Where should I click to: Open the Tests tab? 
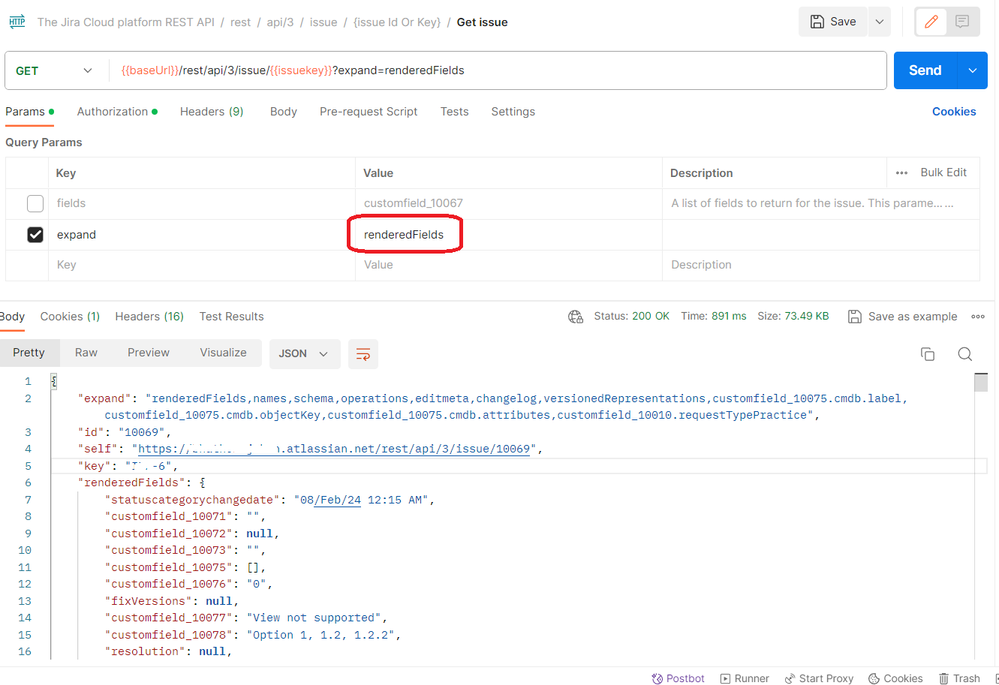click(x=454, y=112)
